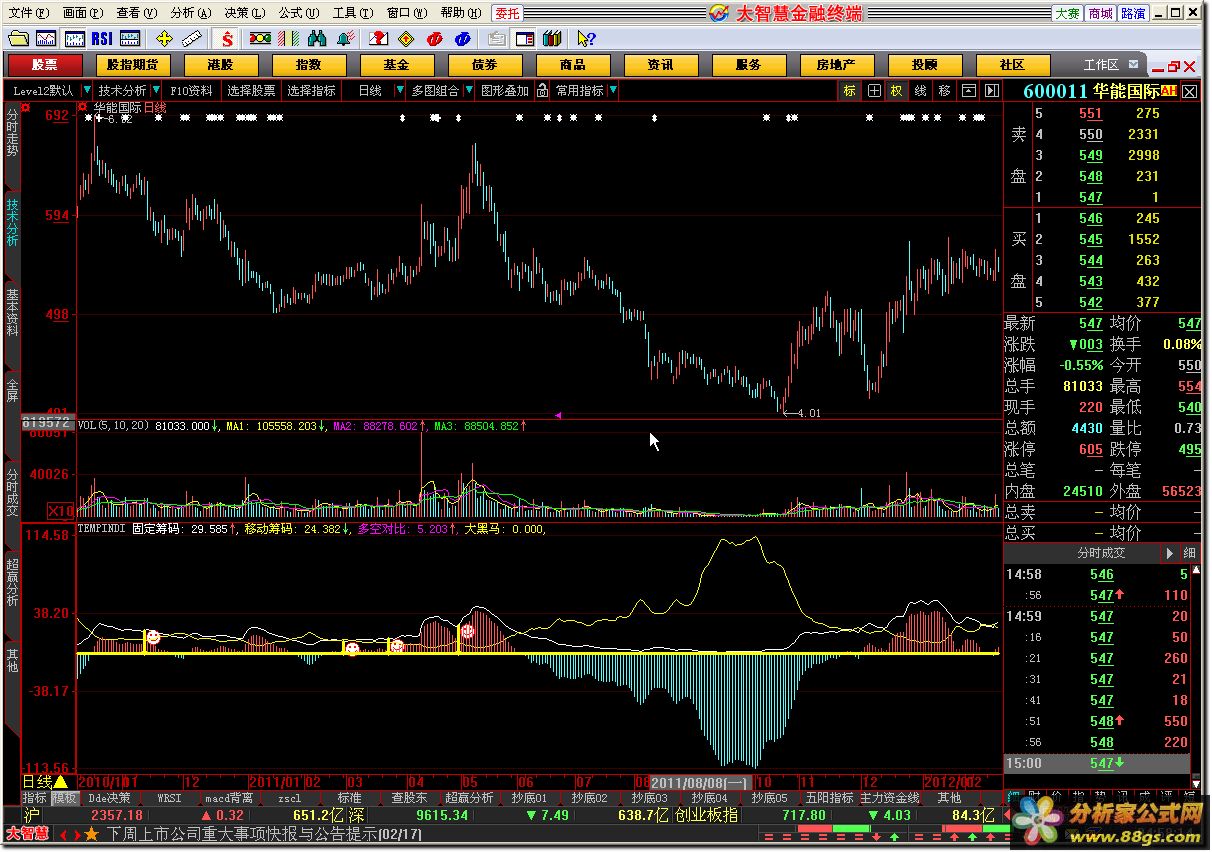Click the RSI indicator toolbar icon

click(101, 39)
